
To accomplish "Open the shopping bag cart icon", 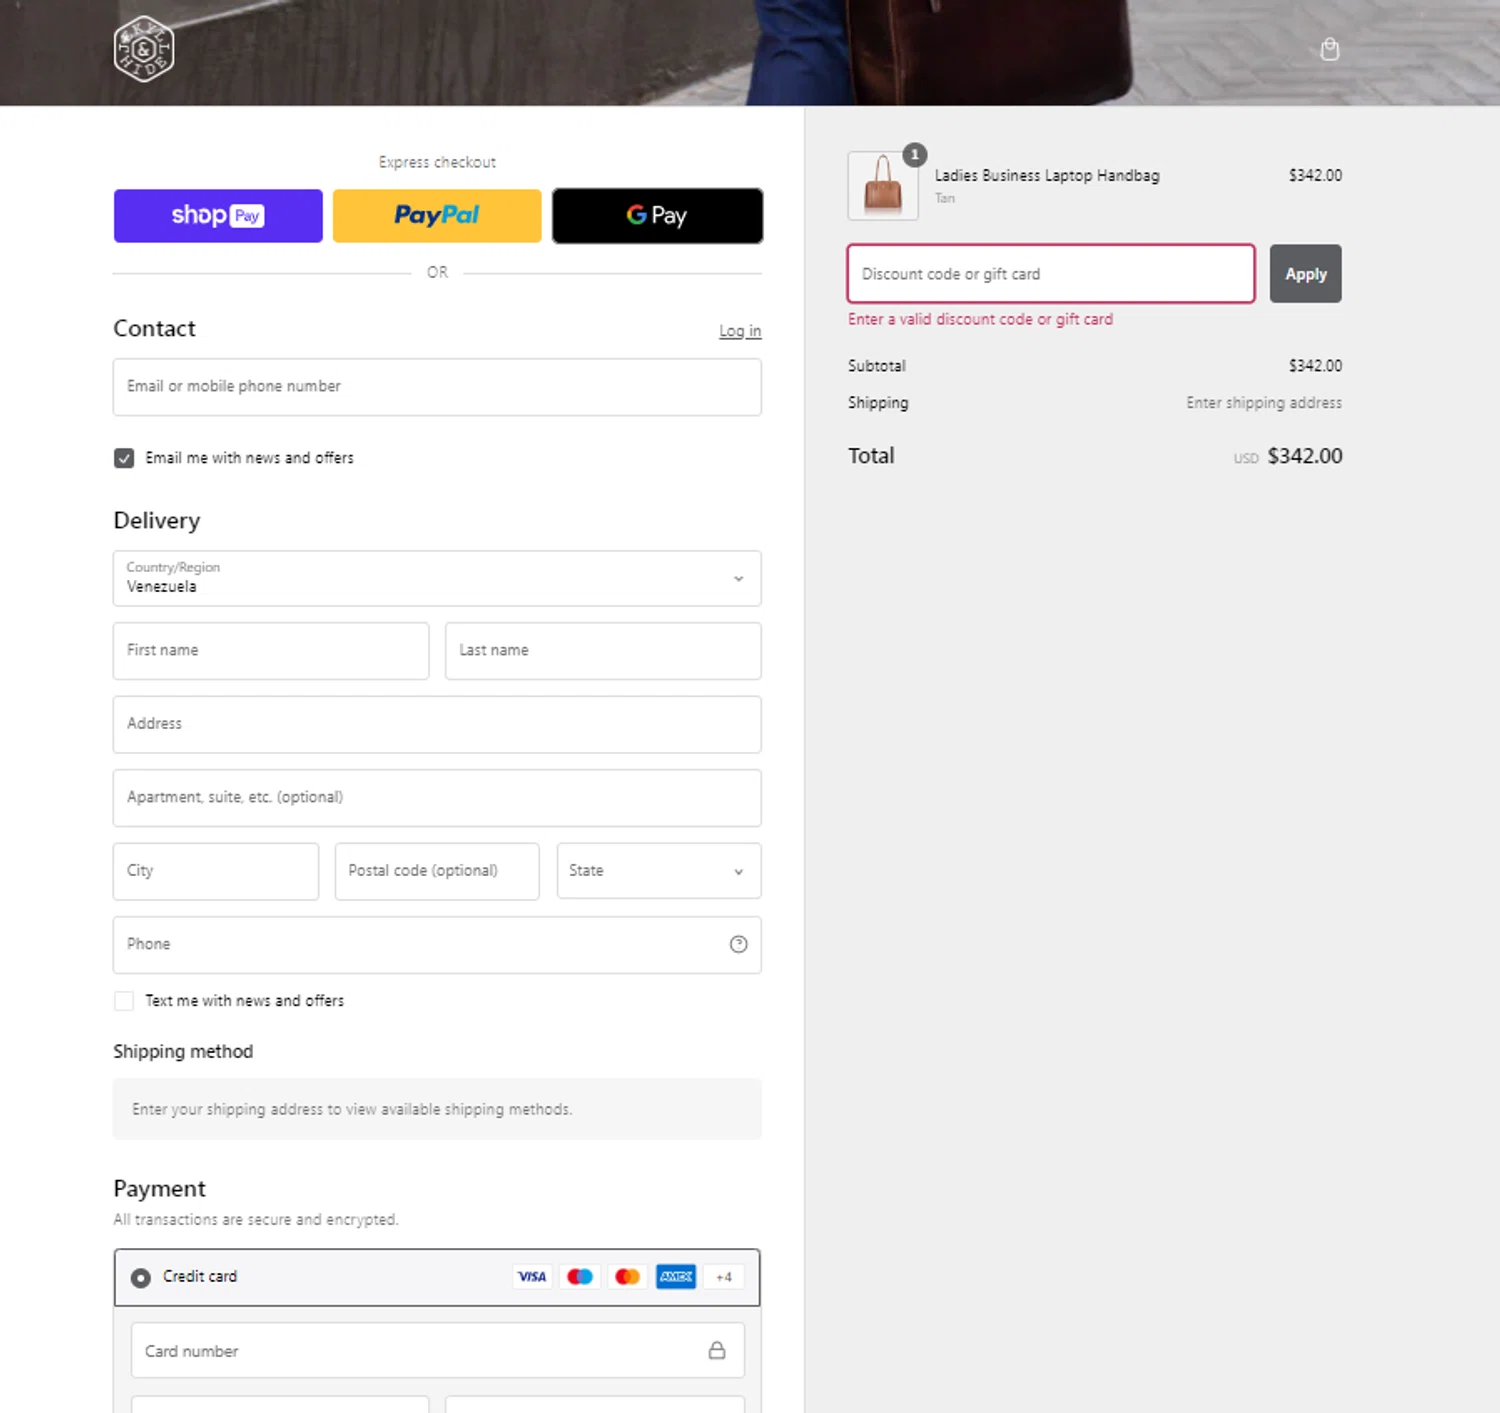I will point(1329,49).
